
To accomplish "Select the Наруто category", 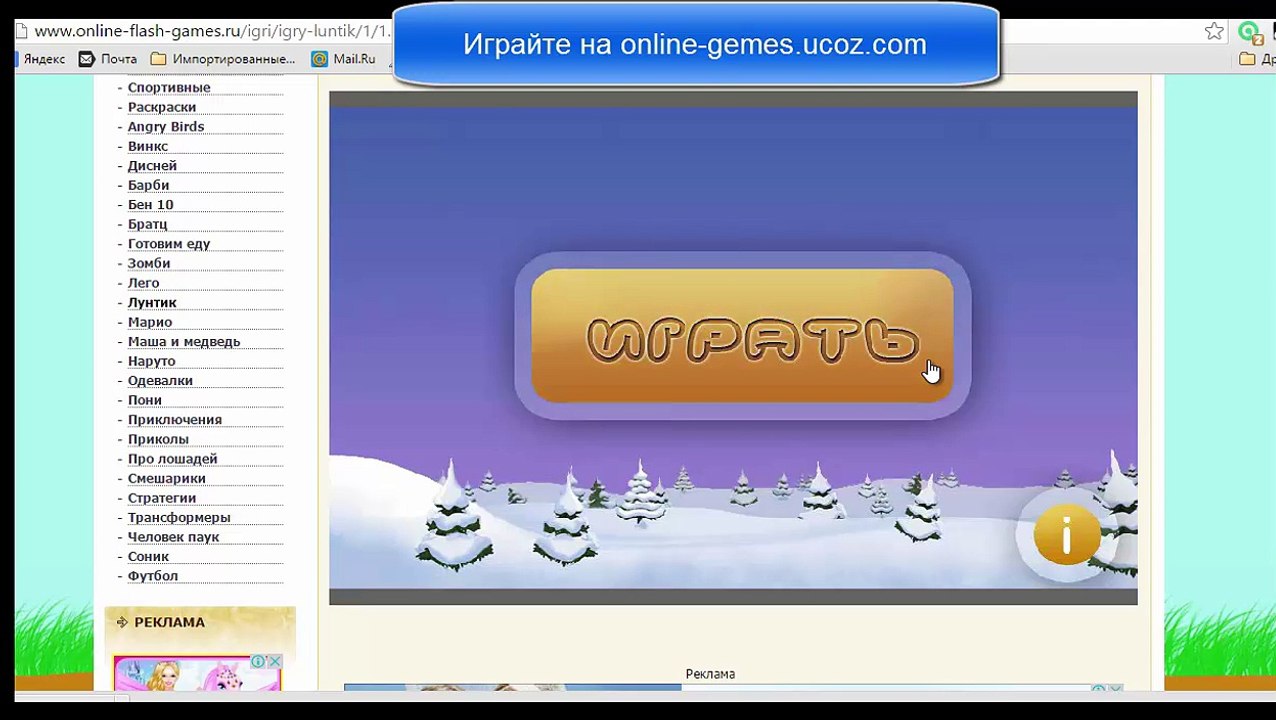I will tap(151, 361).
